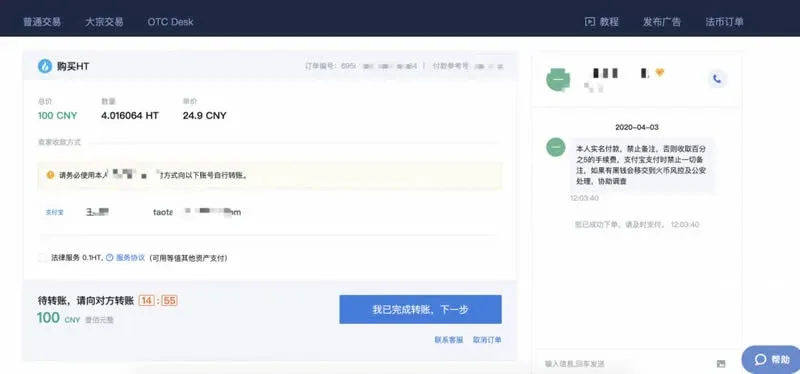
Task: Click sender avatar beside chat message
Action: (x=556, y=147)
